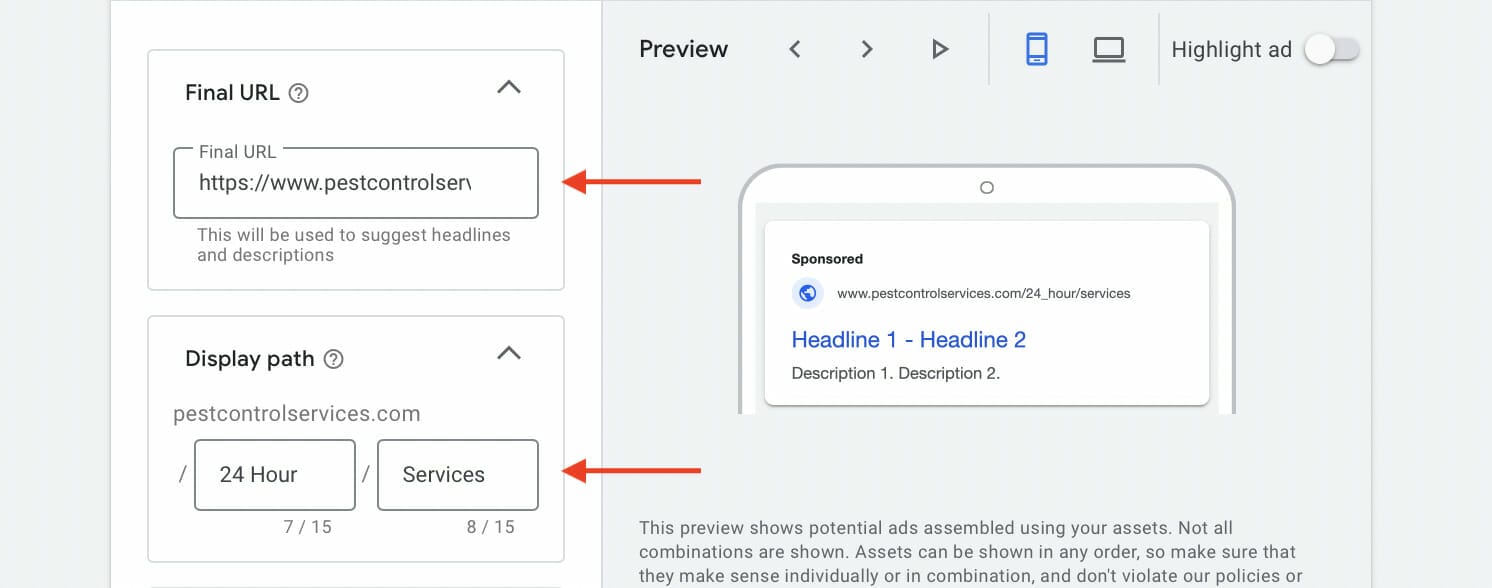Viewport: 1492px width, 588px height.
Task: Collapse the Display path section
Action: click(x=509, y=353)
